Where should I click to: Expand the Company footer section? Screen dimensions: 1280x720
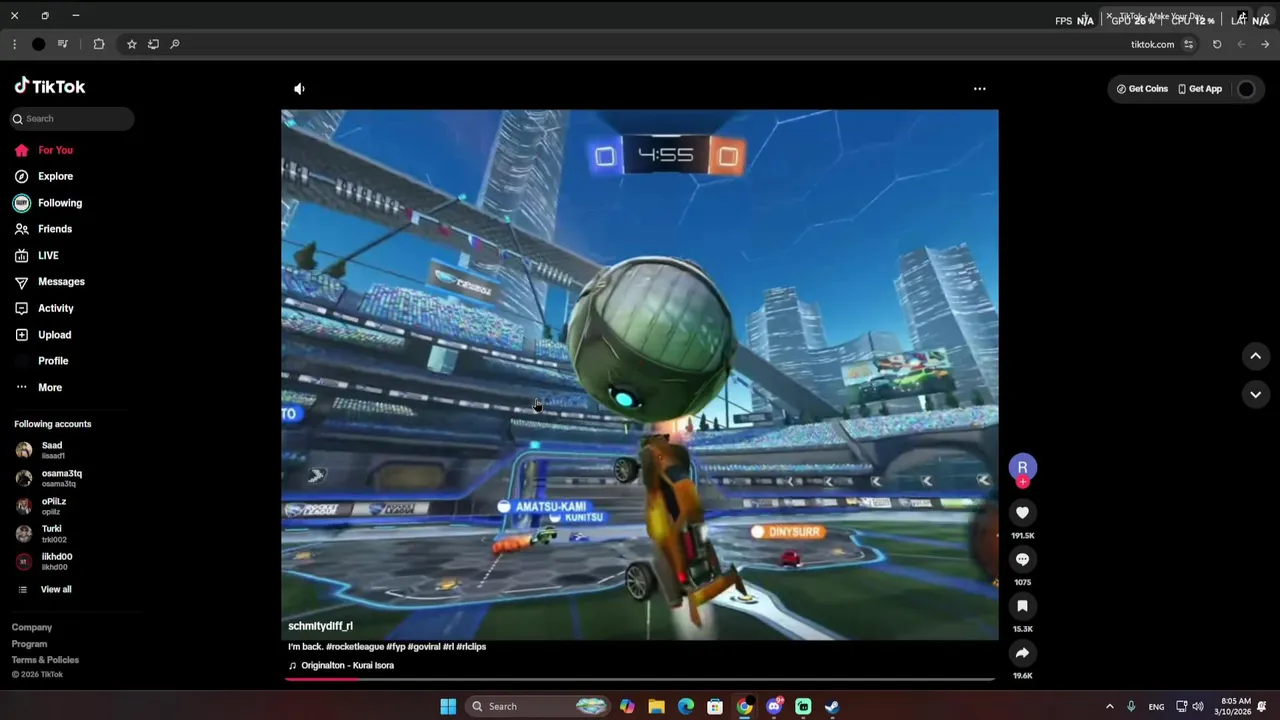pos(32,628)
